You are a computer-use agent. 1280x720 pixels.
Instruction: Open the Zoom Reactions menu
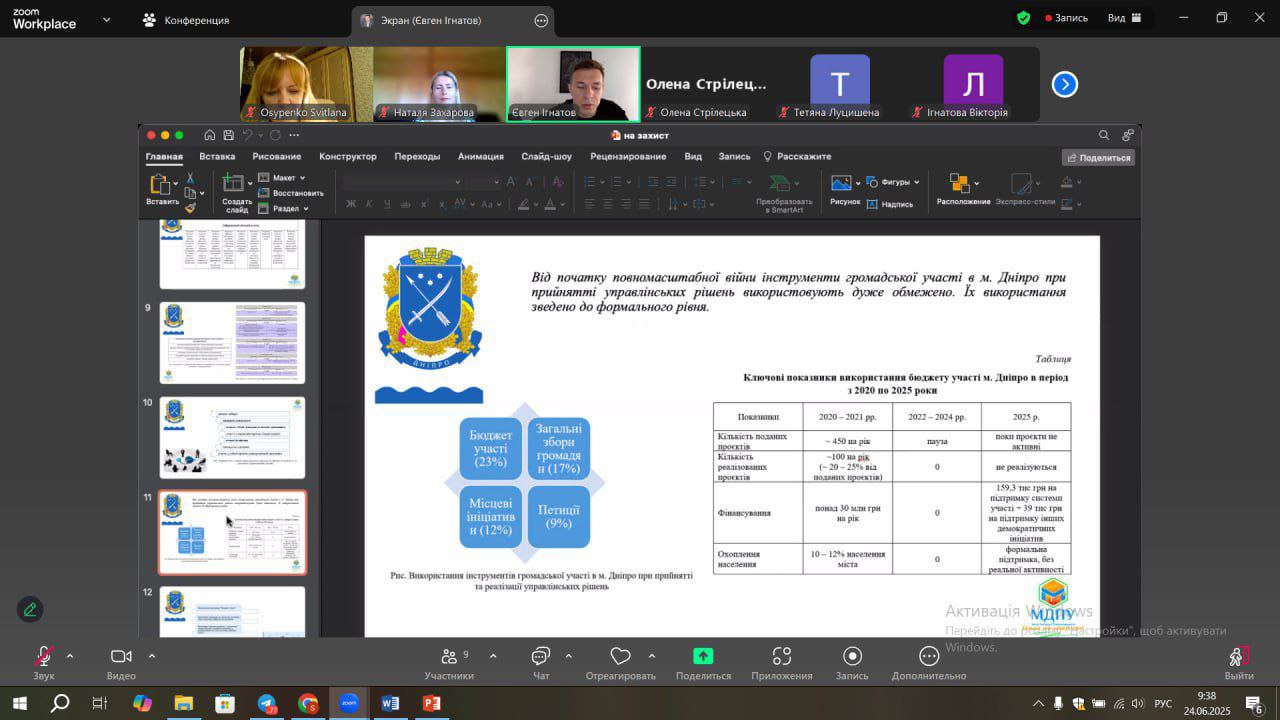coord(620,657)
